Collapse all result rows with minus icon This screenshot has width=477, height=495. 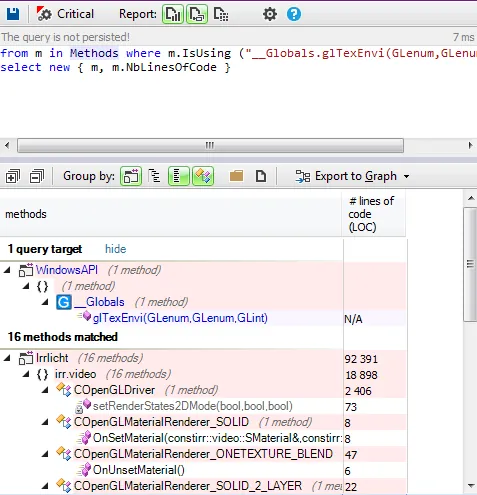[37, 176]
